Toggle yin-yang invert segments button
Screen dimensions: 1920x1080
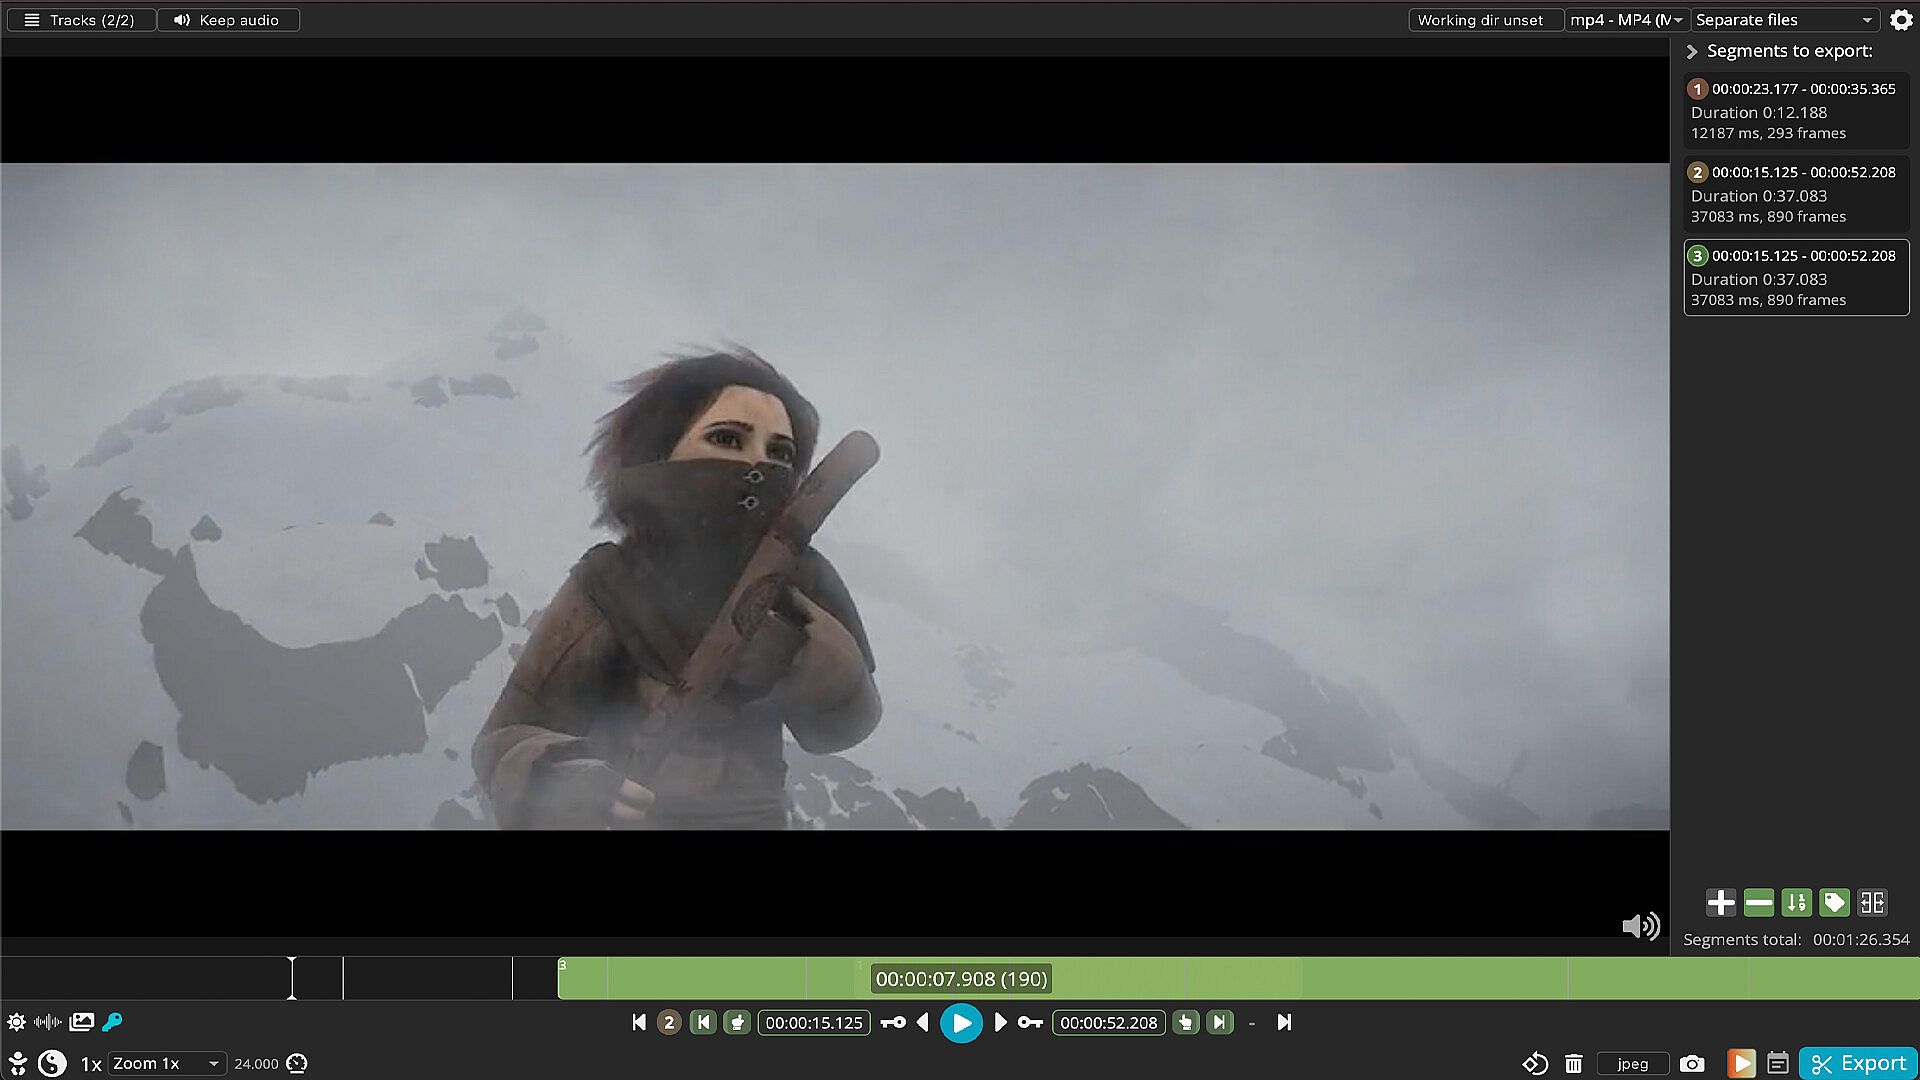coord(52,1063)
